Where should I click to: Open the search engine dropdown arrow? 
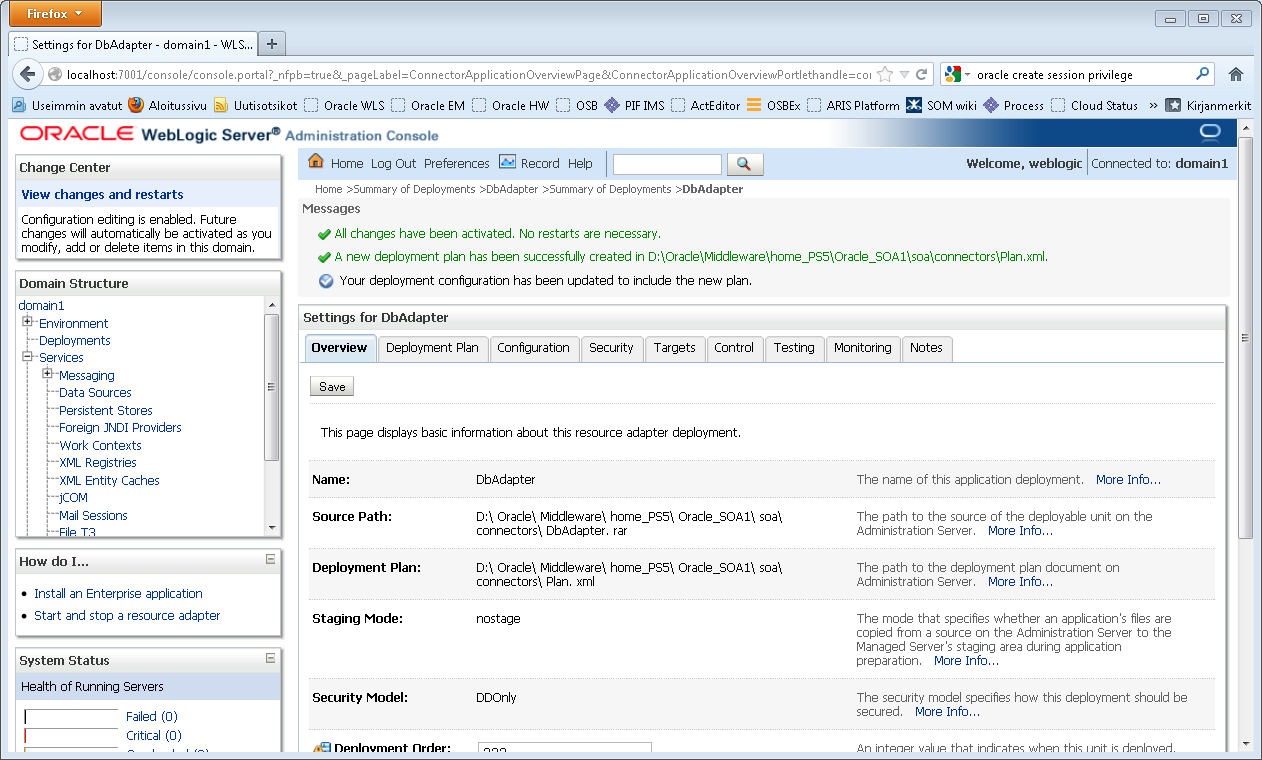click(x=967, y=75)
